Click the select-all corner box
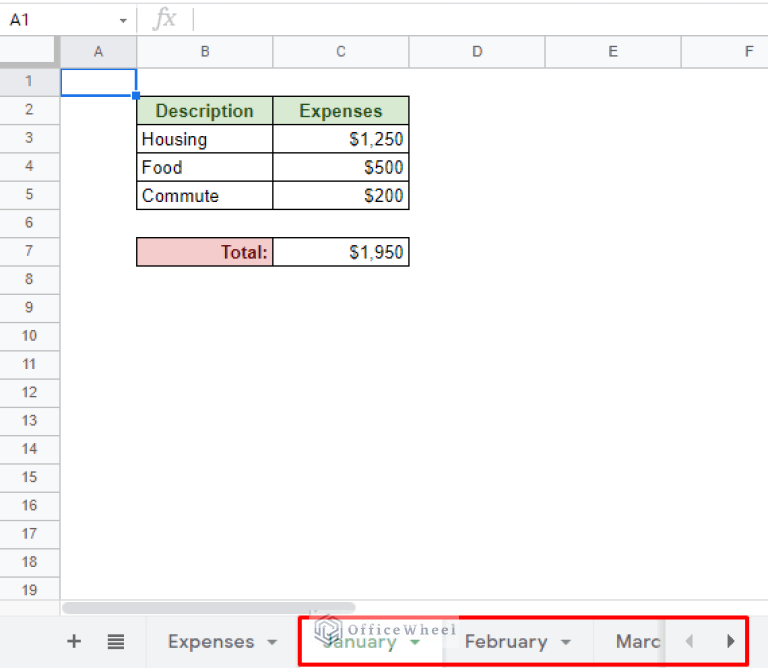Viewport: 768px width, 668px height. click(x=30, y=52)
